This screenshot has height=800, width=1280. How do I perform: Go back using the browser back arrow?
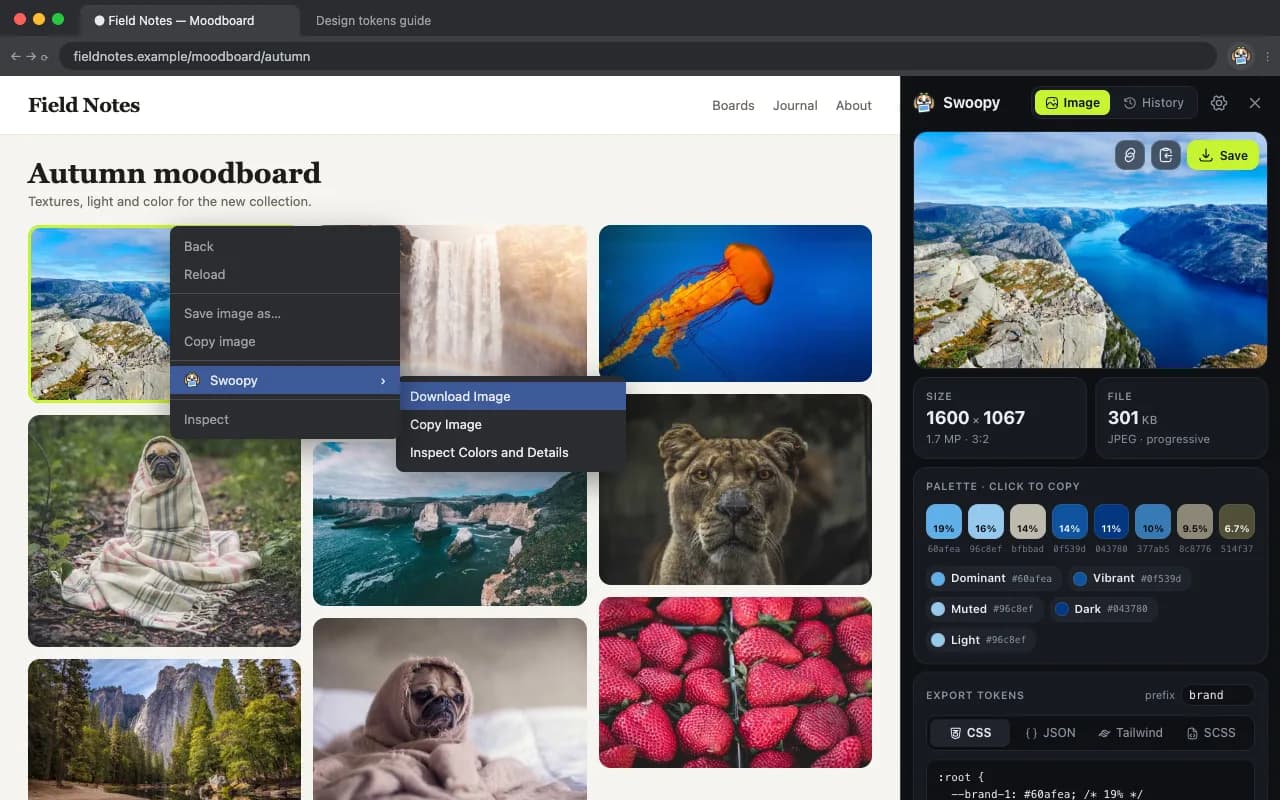tap(15, 56)
